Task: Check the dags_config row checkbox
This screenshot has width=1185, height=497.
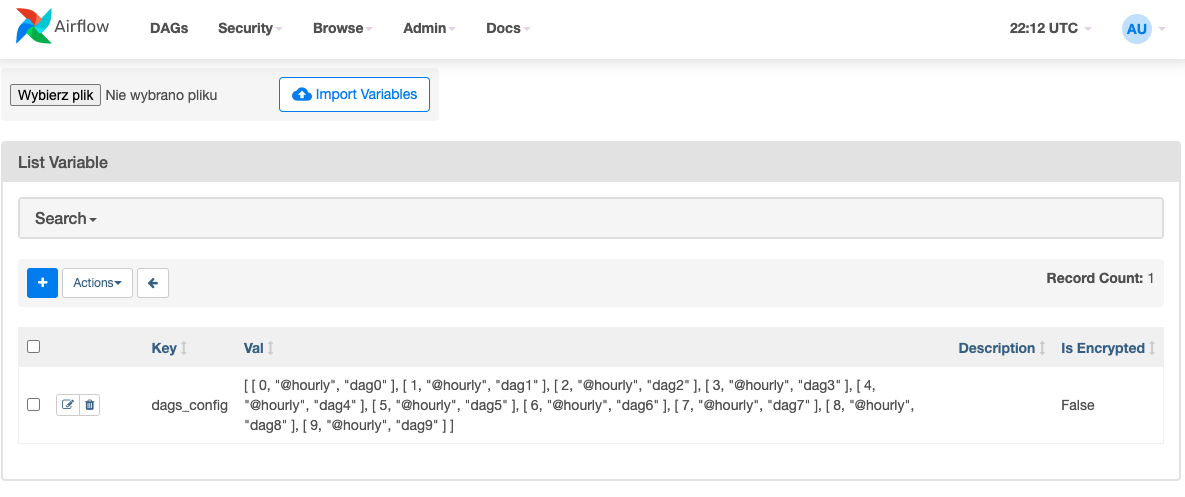Action: click(x=34, y=405)
